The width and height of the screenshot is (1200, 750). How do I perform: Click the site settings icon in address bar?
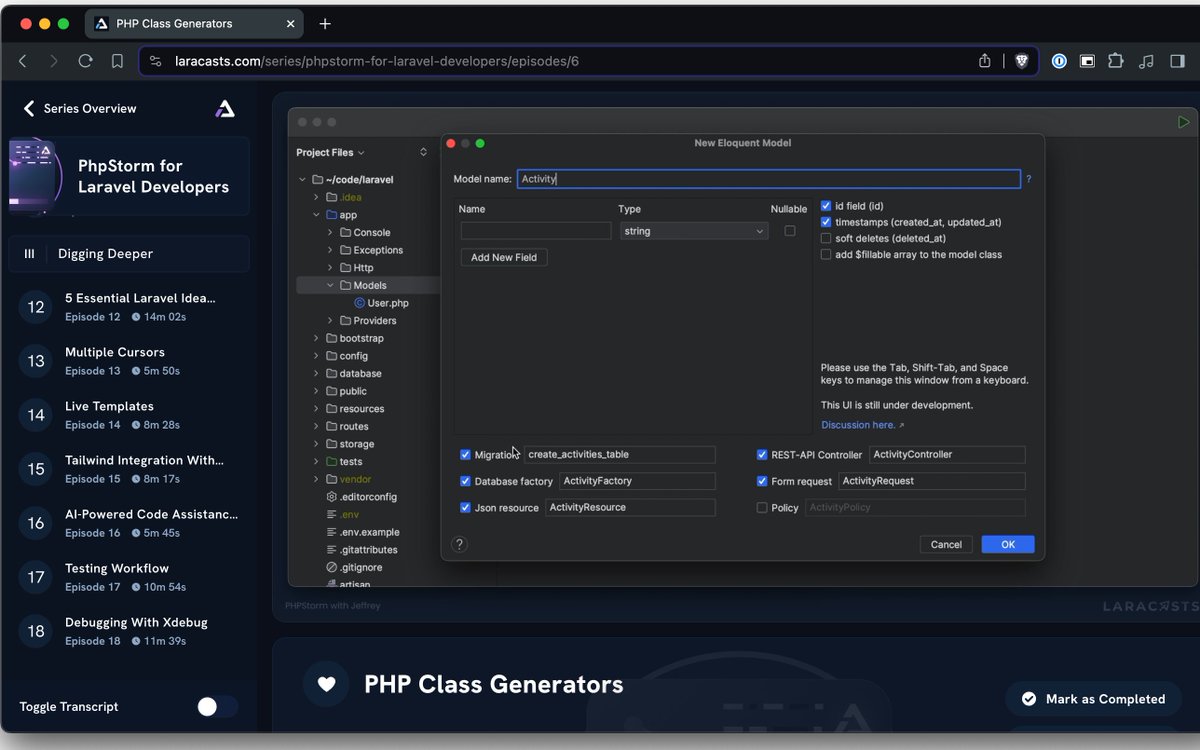pos(155,61)
